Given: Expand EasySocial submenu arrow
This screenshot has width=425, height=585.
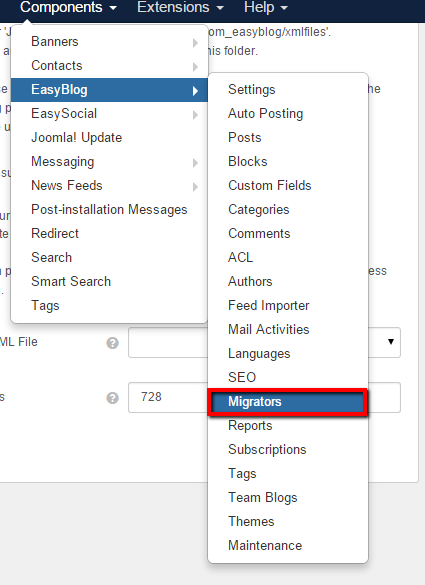Looking at the screenshot, I should point(195,115).
